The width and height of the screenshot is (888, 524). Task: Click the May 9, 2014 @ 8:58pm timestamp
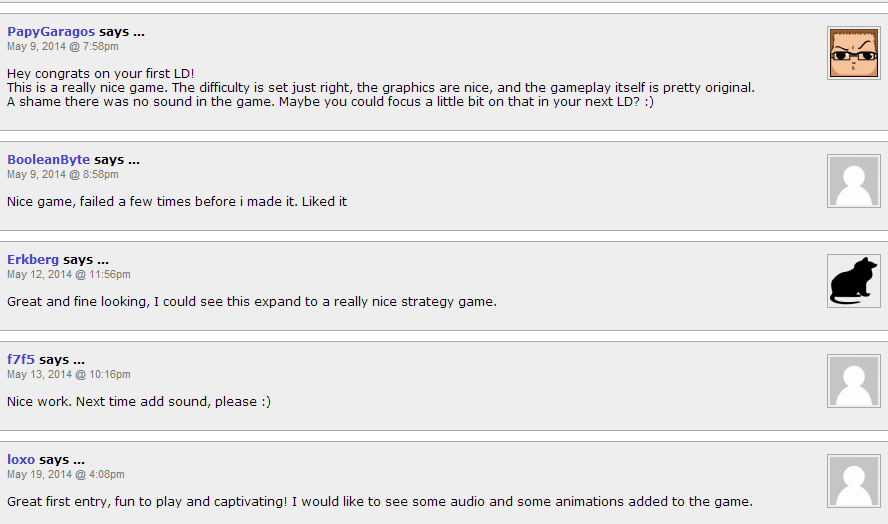pos(63,174)
